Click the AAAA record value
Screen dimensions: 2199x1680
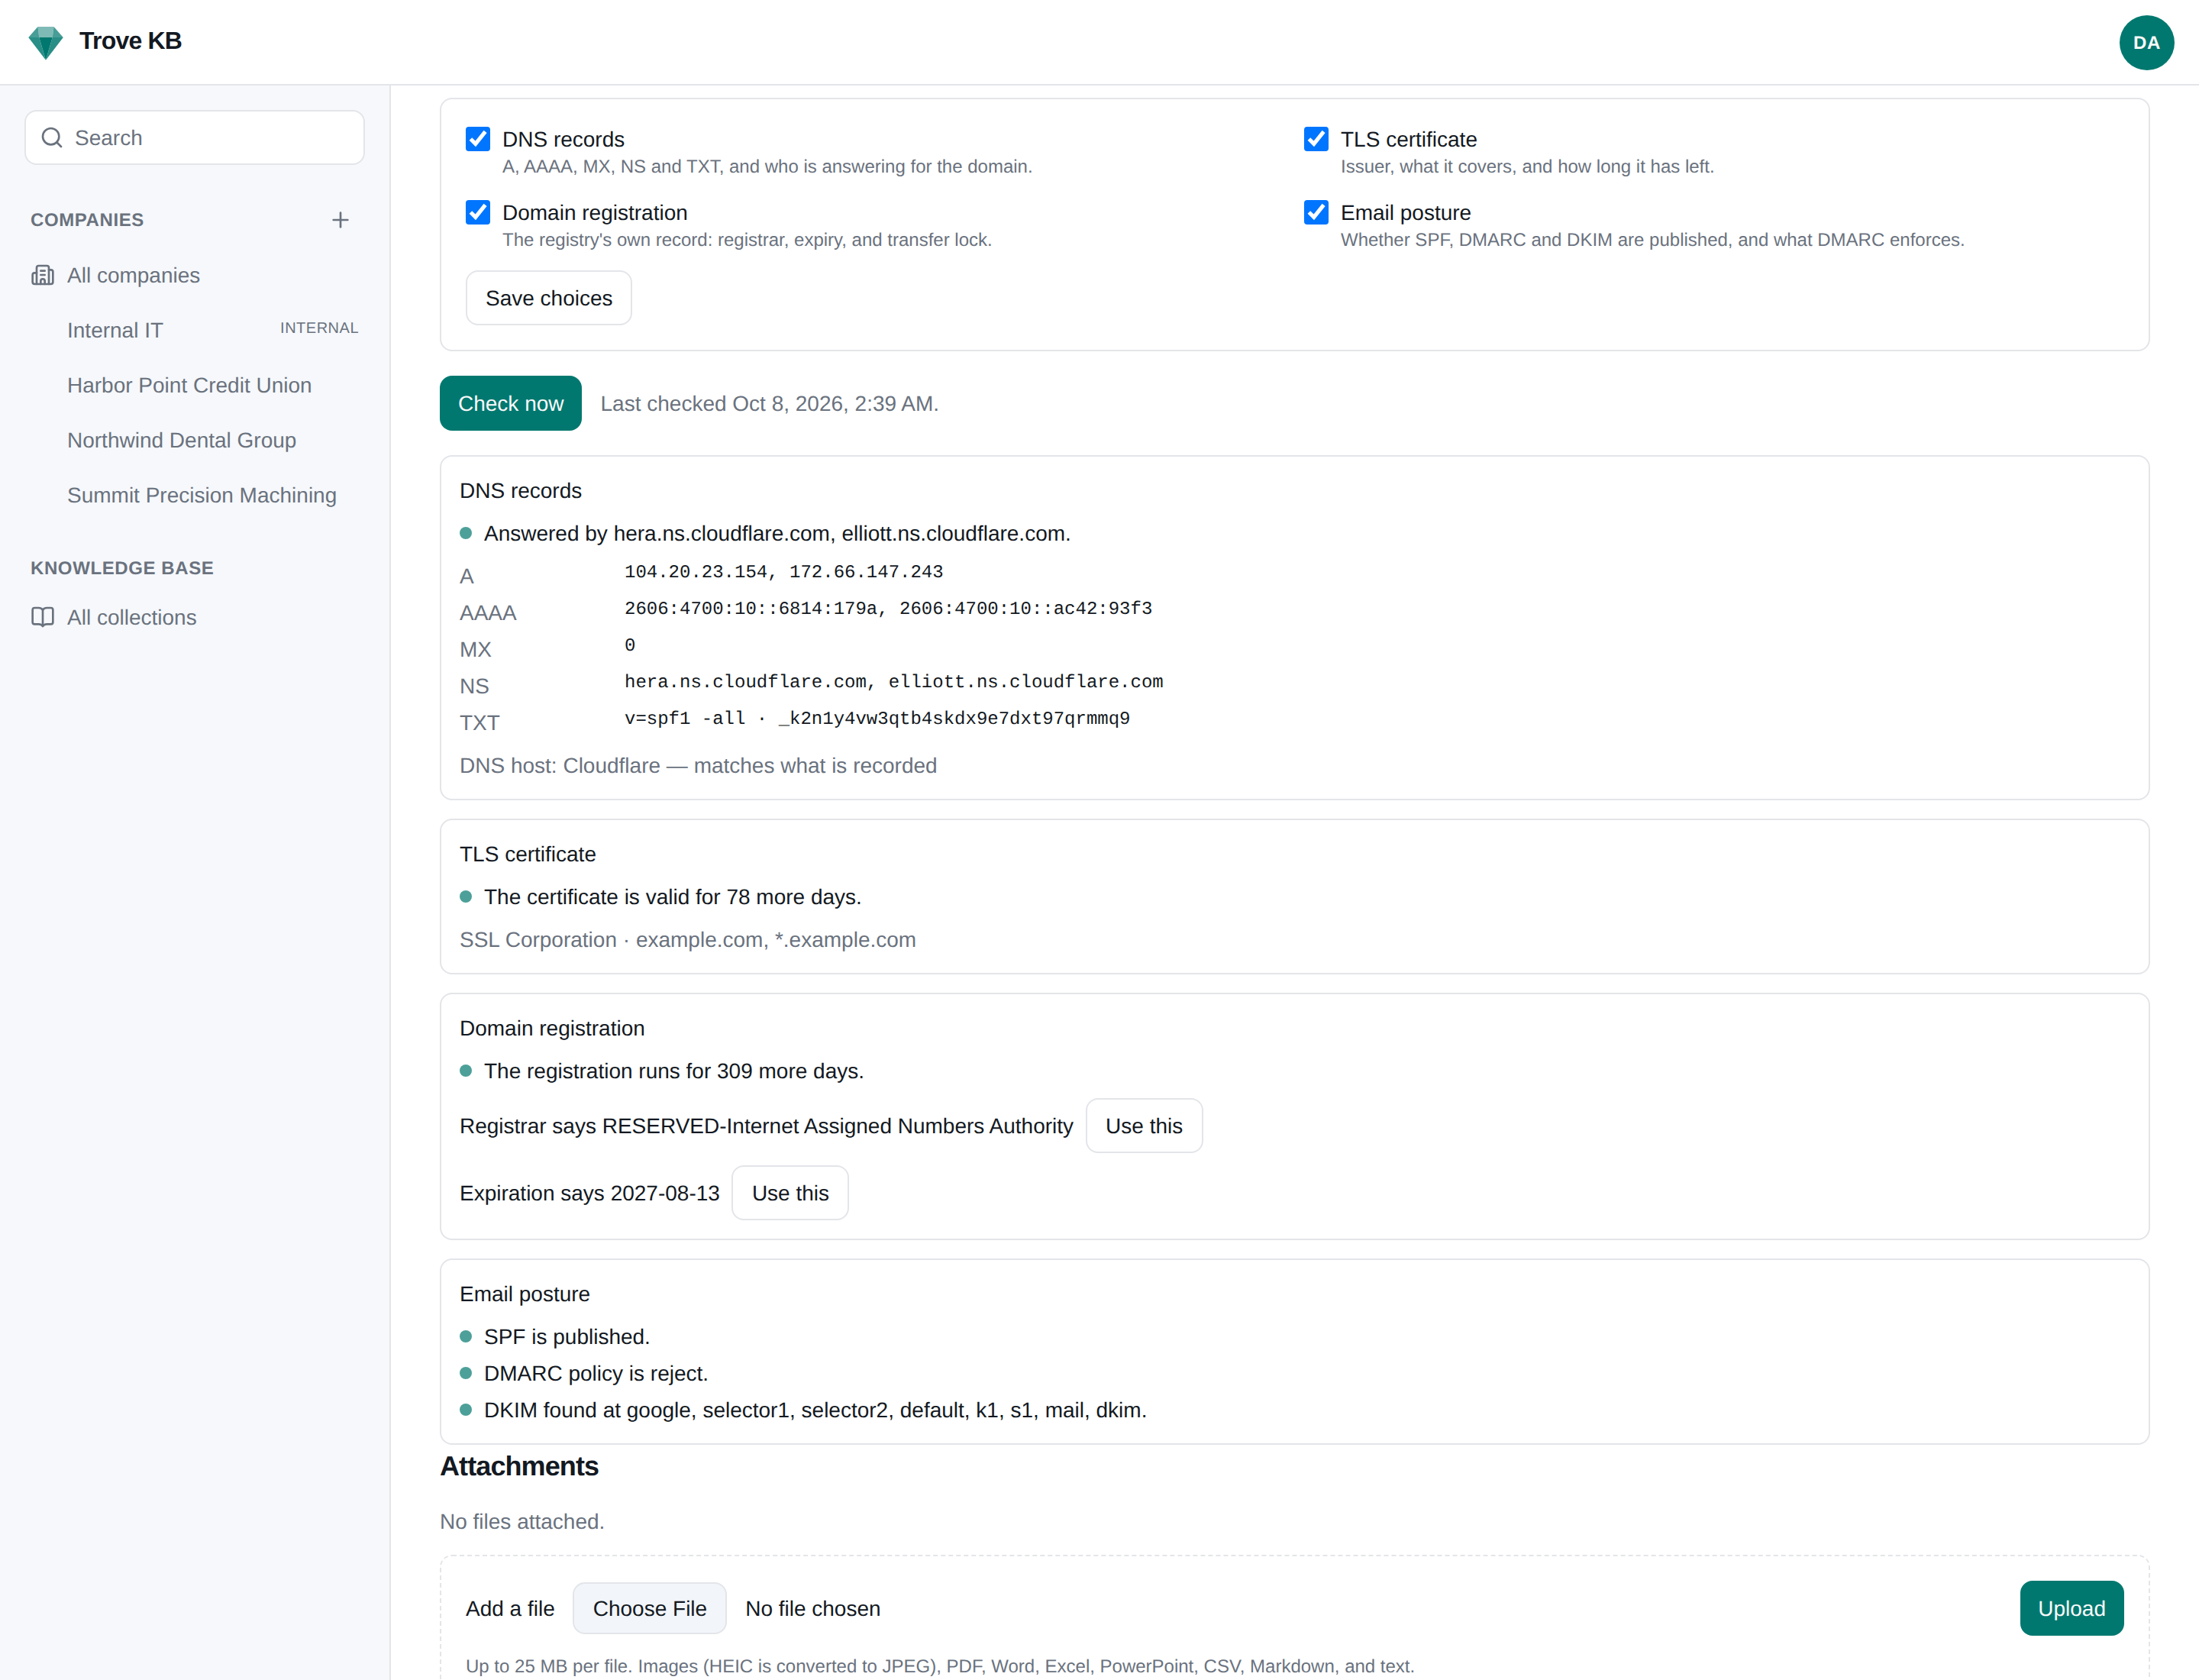pyautogui.click(x=888, y=609)
